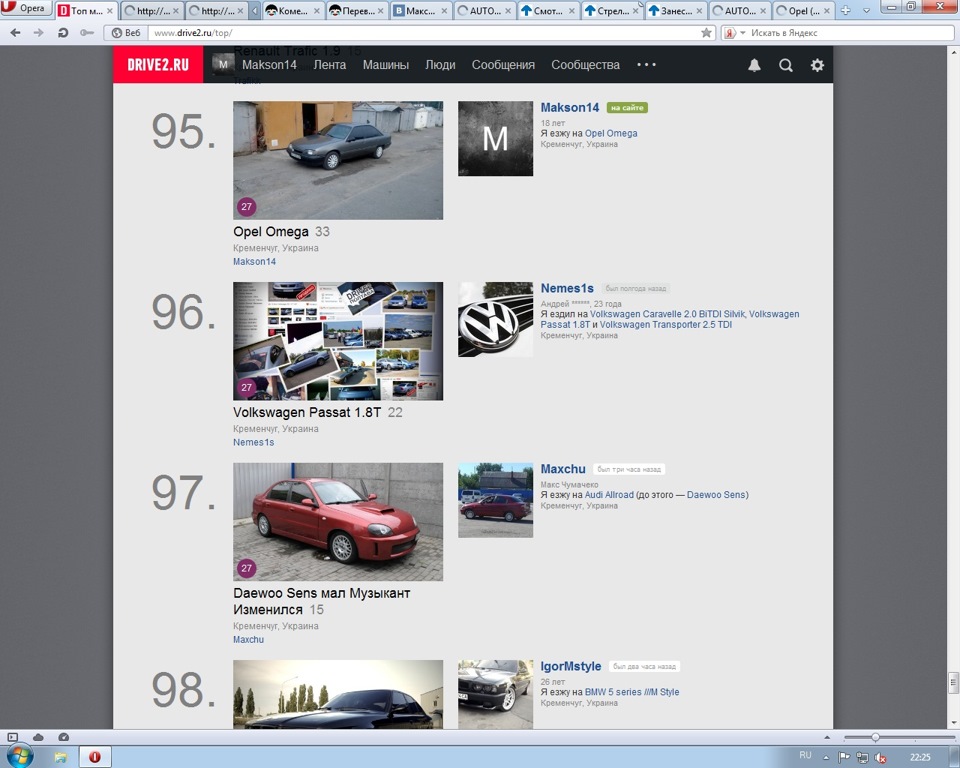Go back with the back arrow

click(15, 33)
